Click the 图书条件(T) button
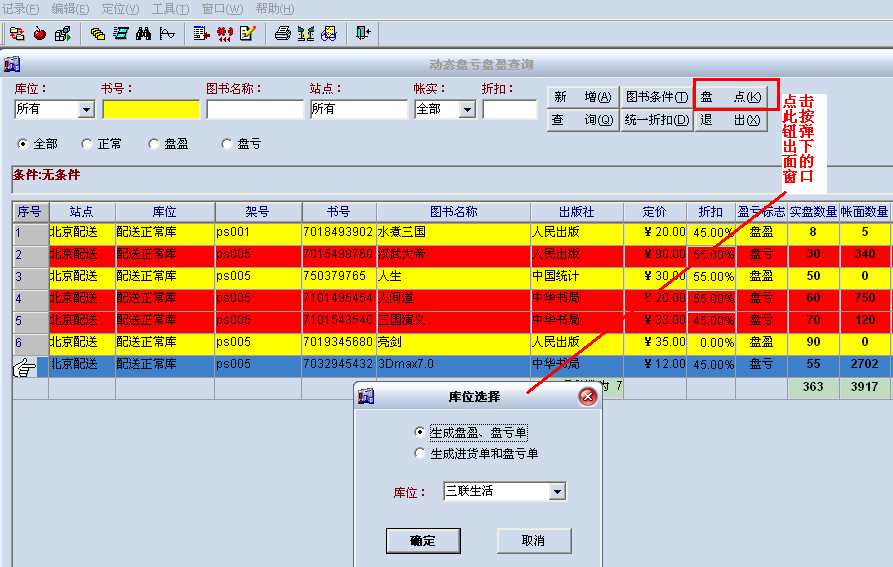The height and width of the screenshot is (567, 893). tap(657, 97)
